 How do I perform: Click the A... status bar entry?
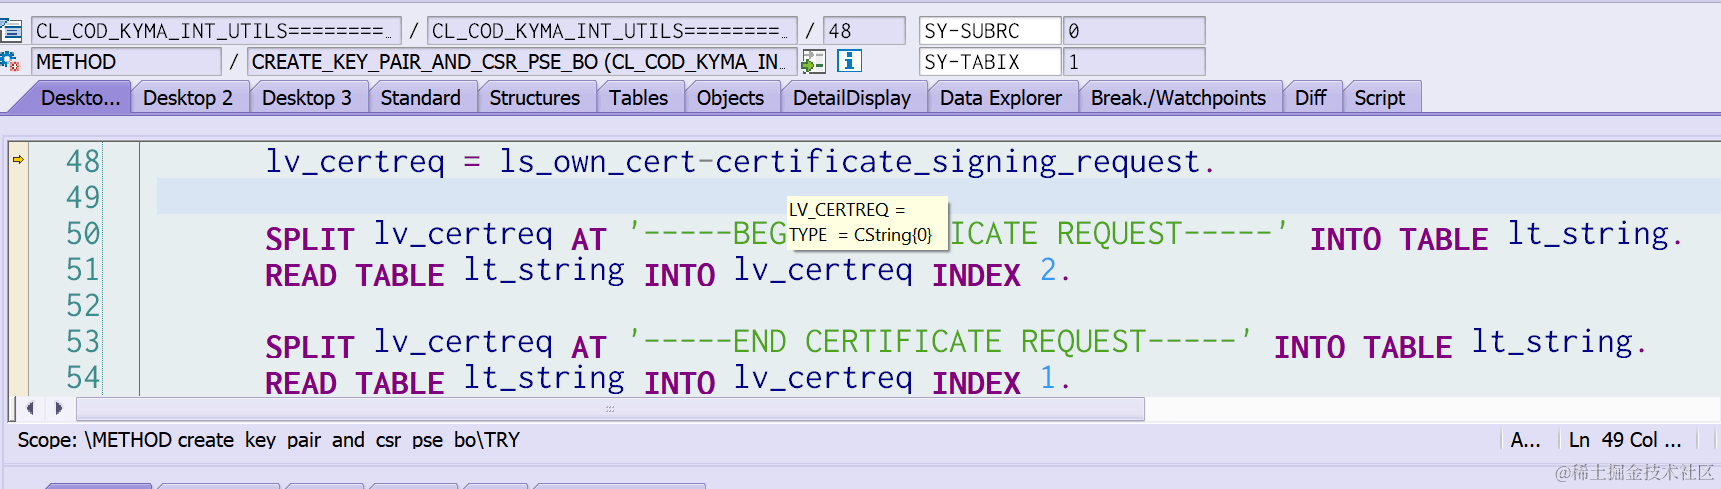(1525, 440)
